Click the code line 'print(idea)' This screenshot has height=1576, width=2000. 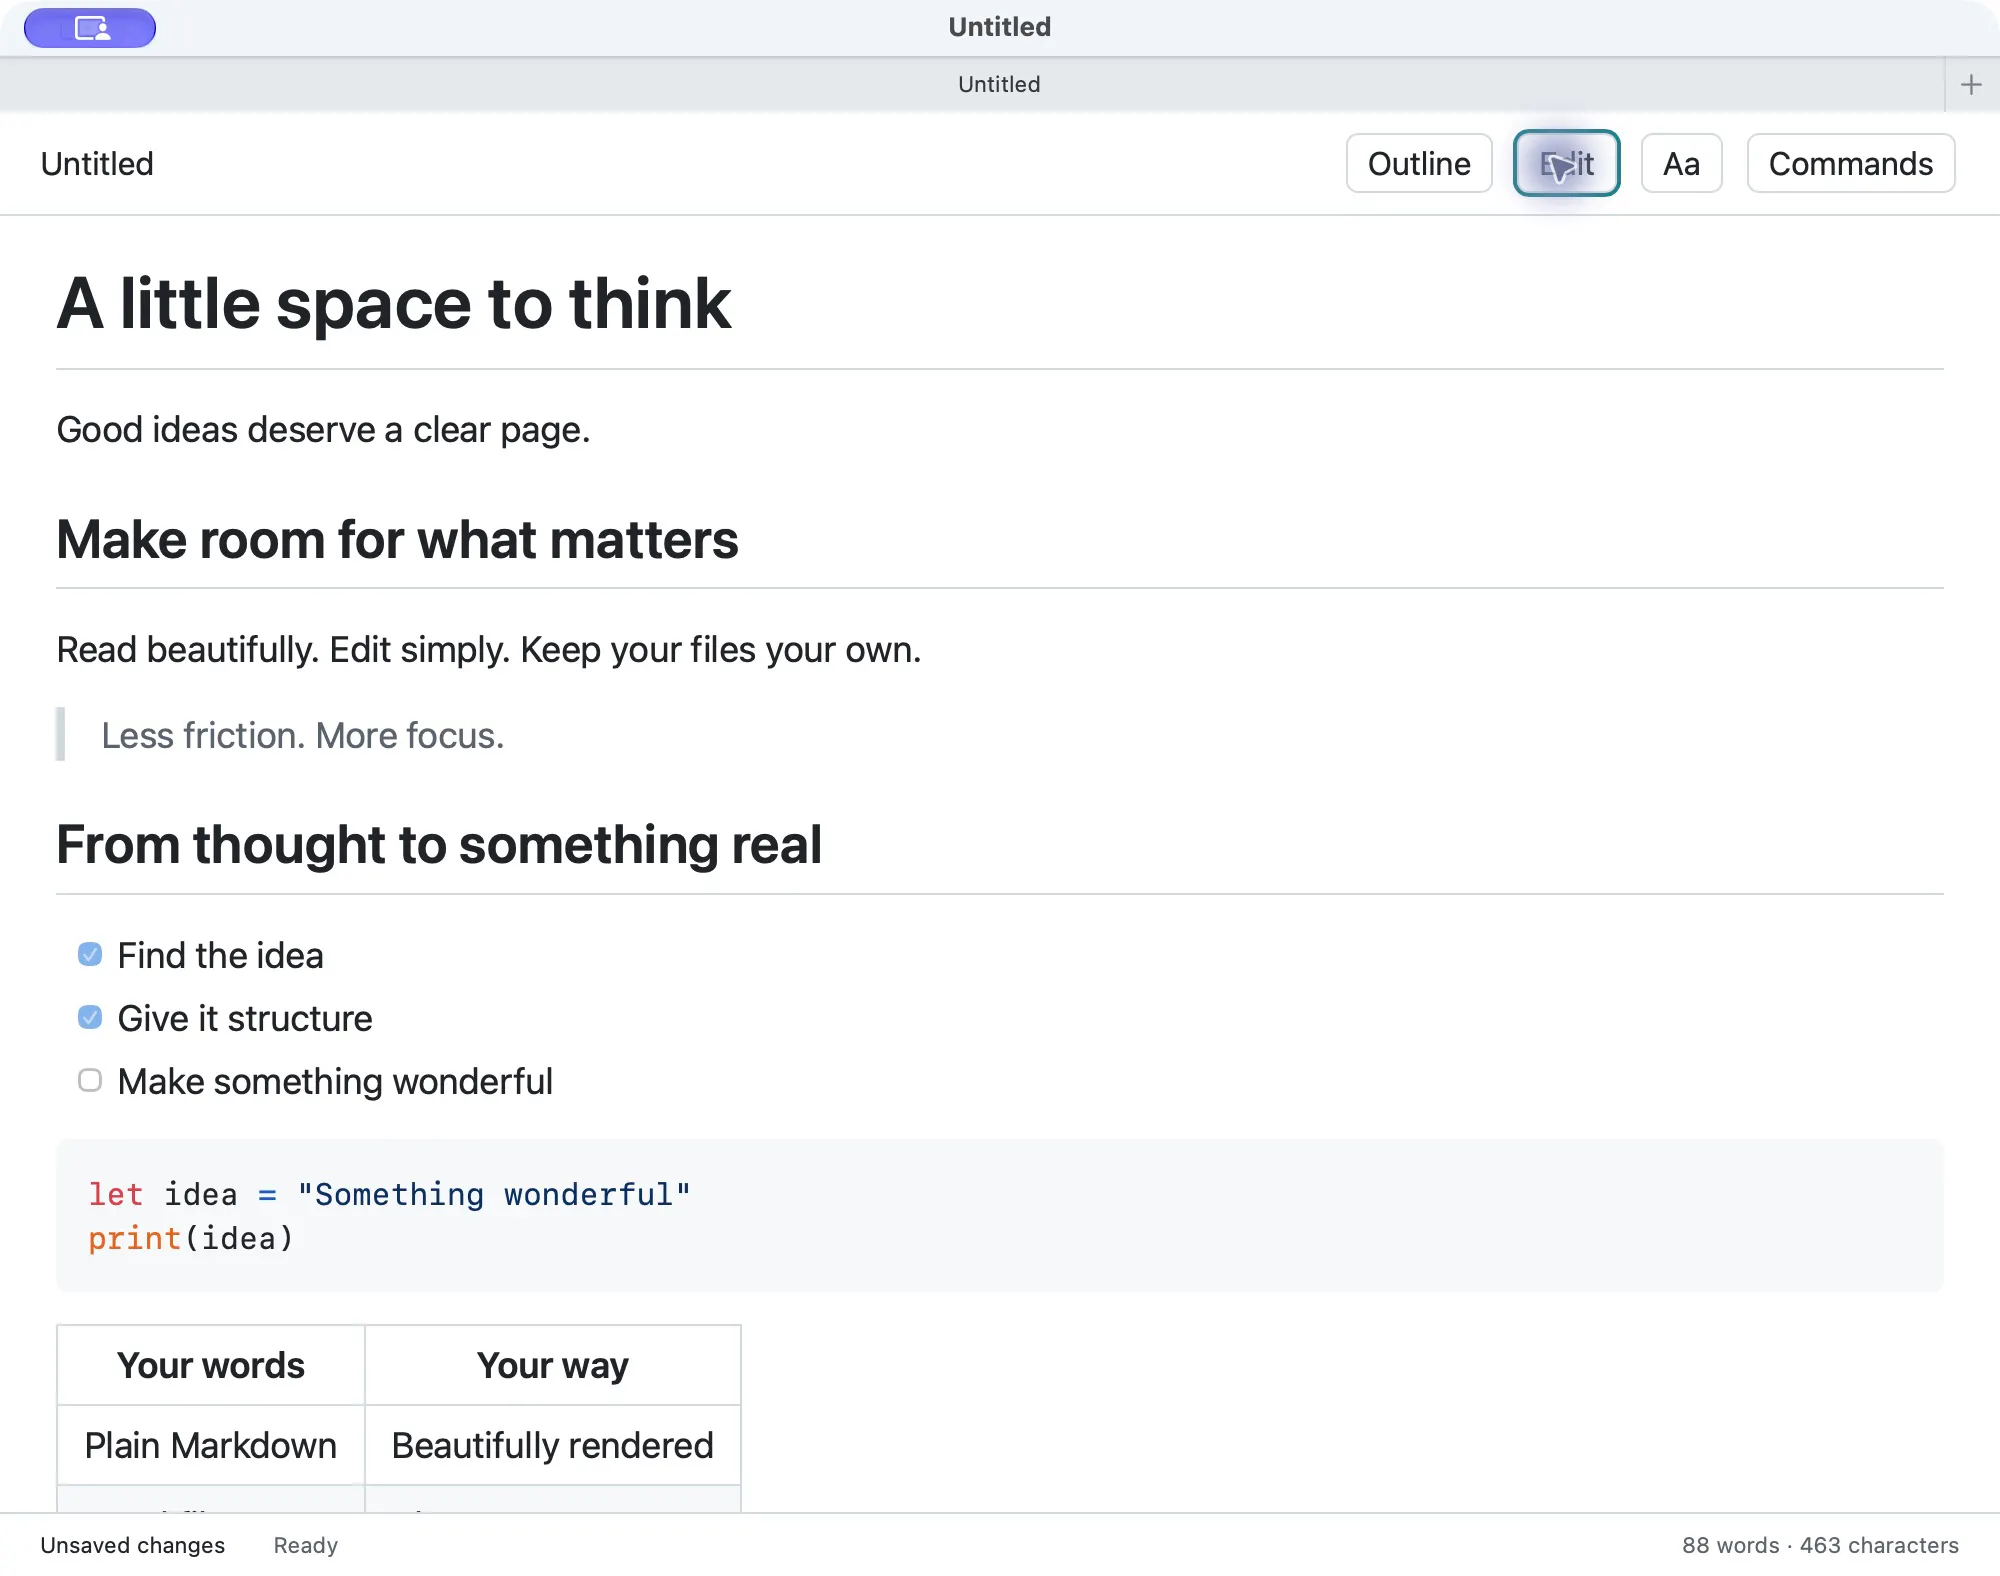coord(191,1239)
